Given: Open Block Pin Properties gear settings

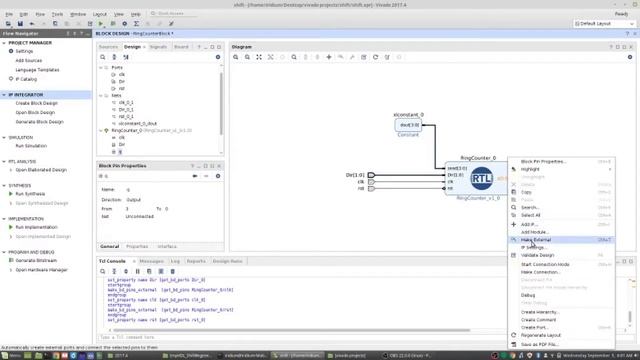Looking at the screenshot, I should (x=218, y=176).
